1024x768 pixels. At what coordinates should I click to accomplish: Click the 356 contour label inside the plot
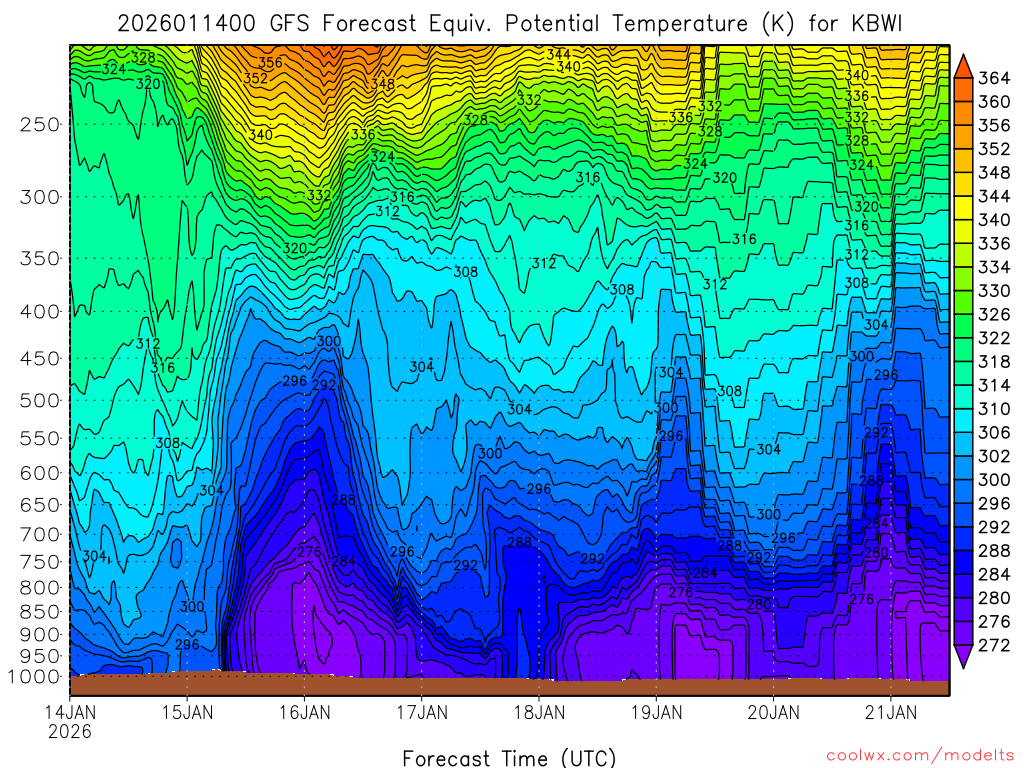pyautogui.click(x=270, y=63)
